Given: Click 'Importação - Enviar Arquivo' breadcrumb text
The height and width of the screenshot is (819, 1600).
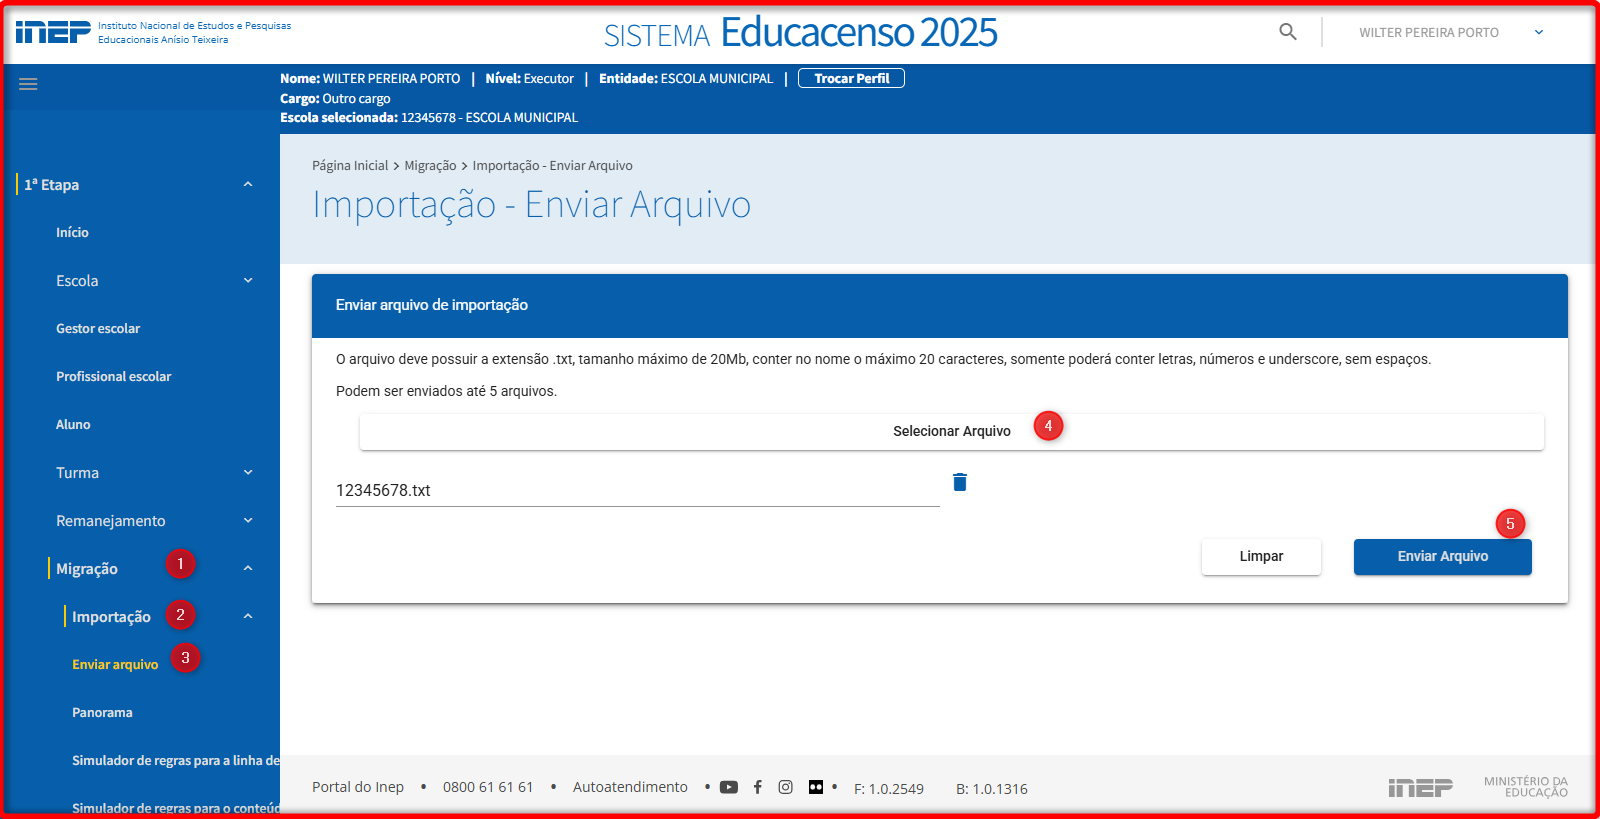Looking at the screenshot, I should pos(552,166).
